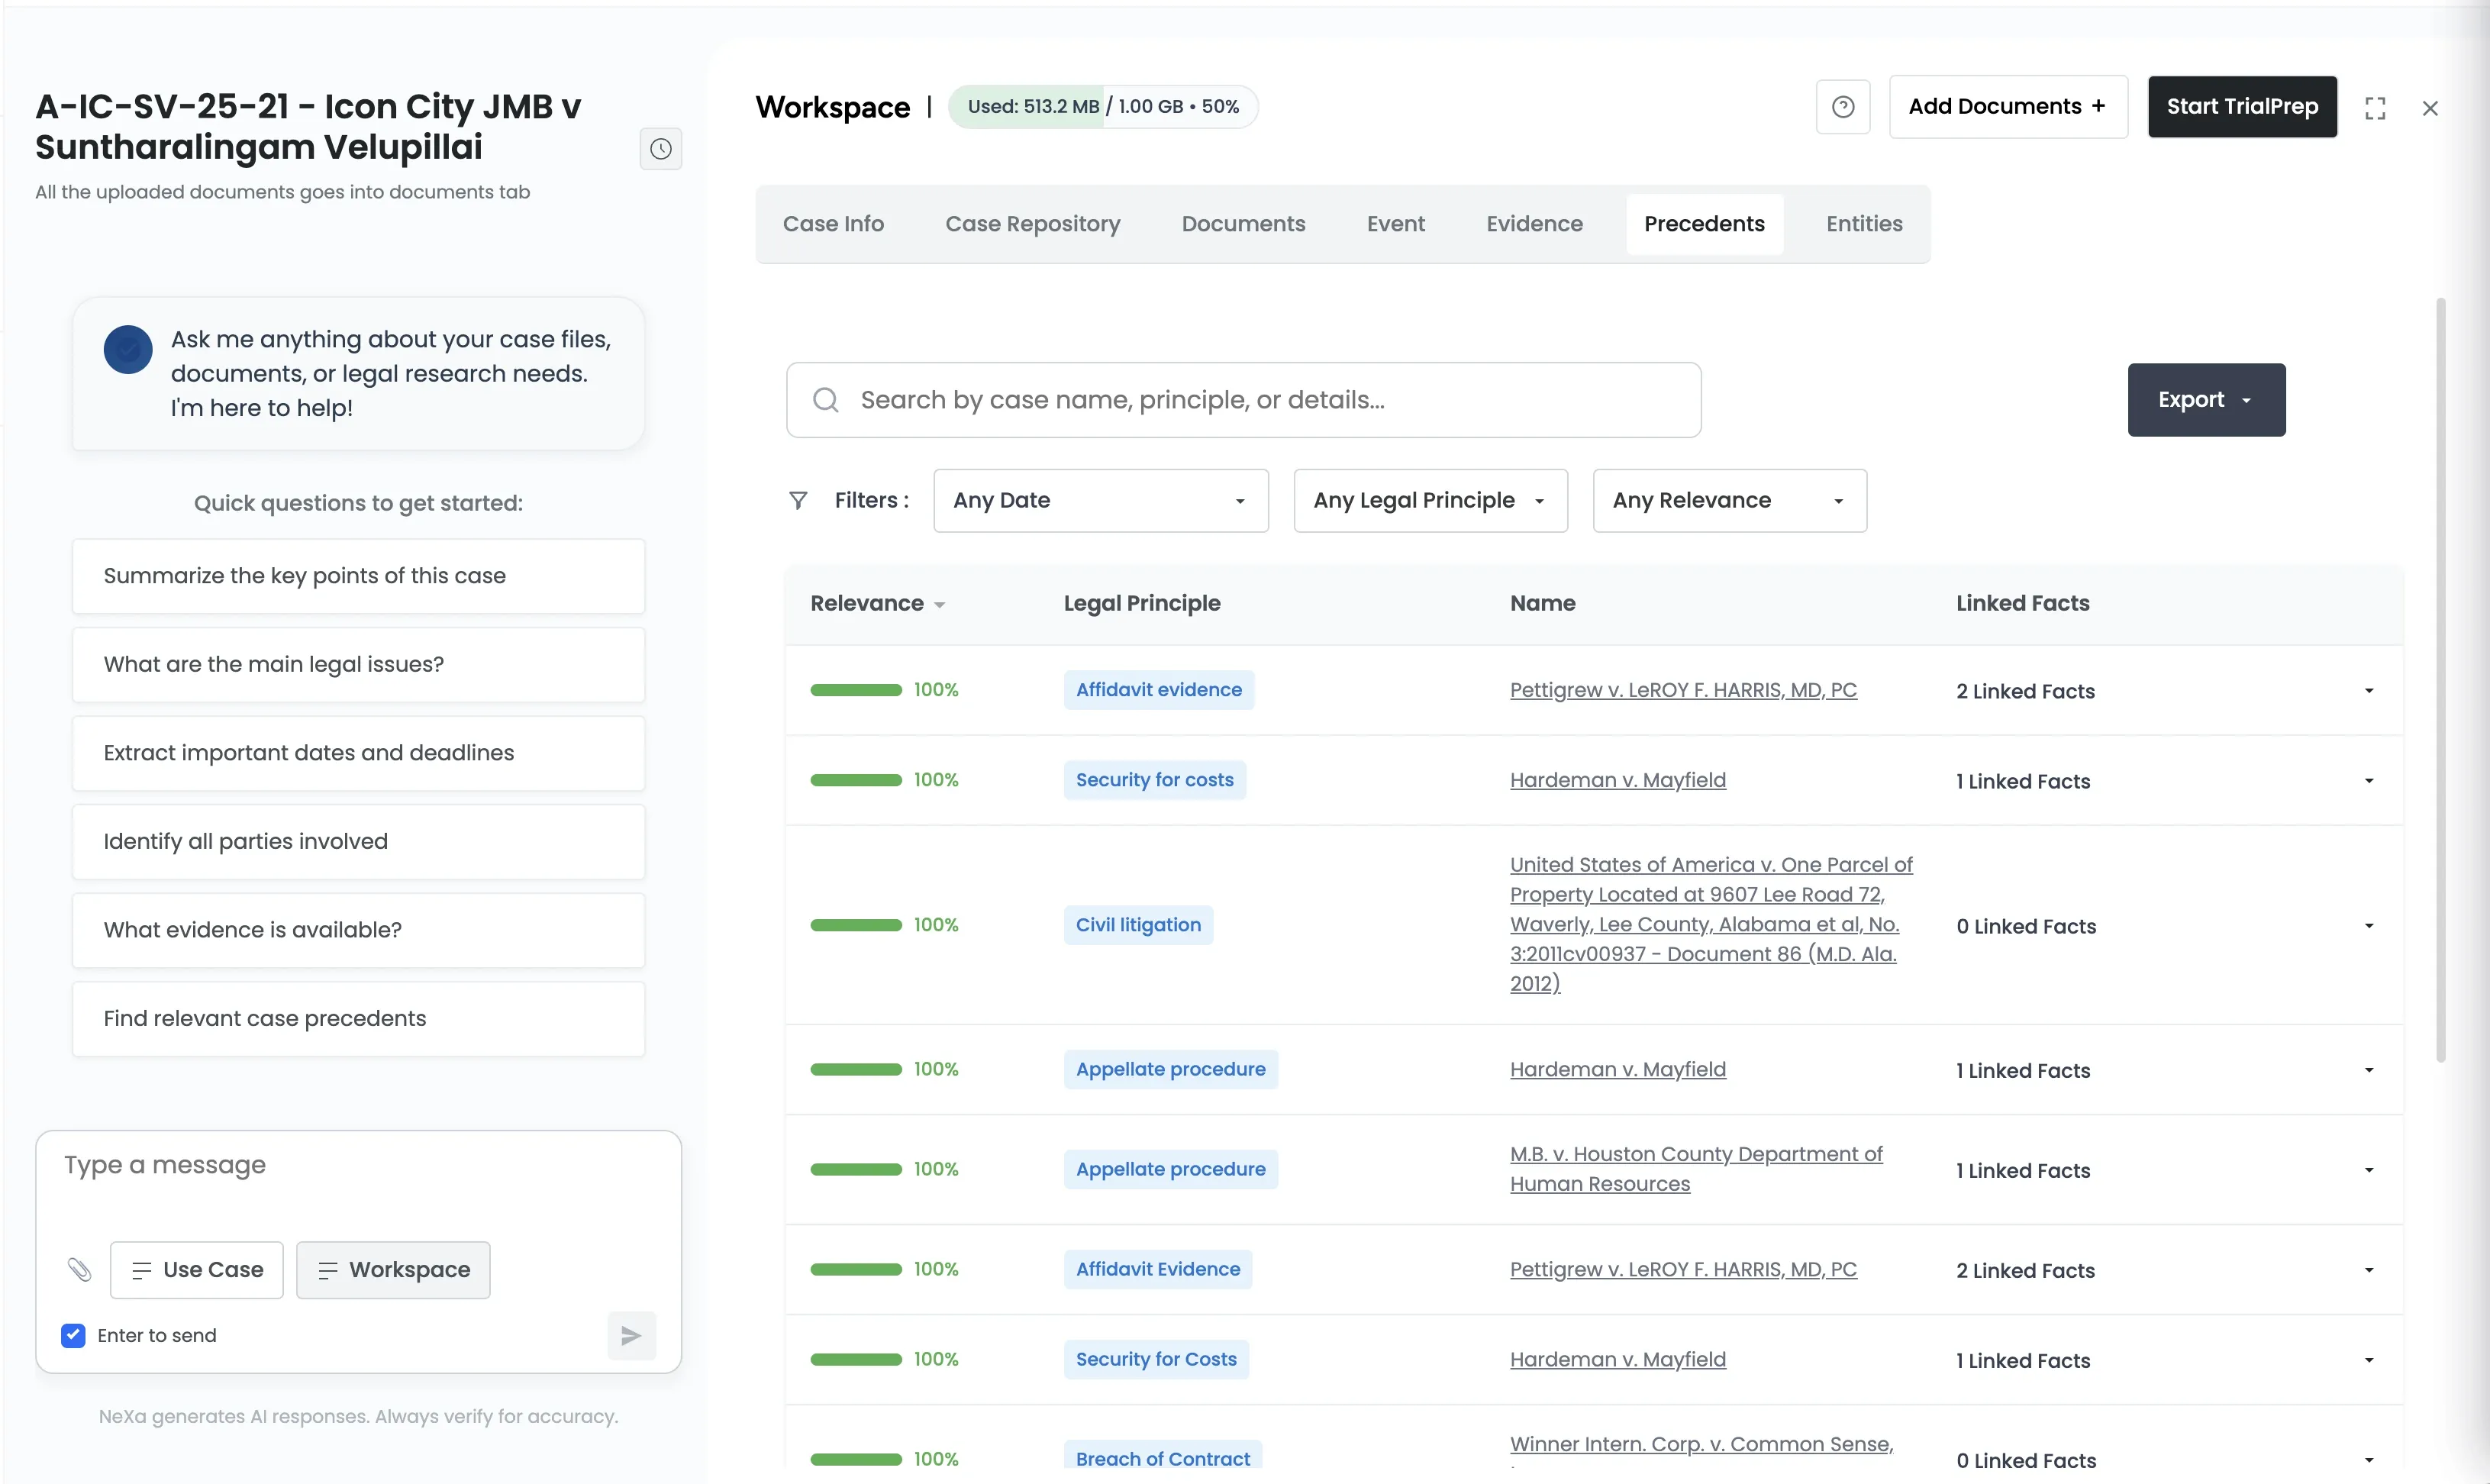Image resolution: width=2490 pixels, height=1484 pixels.
Task: Click the storage usage progress bar
Action: coord(1102,107)
